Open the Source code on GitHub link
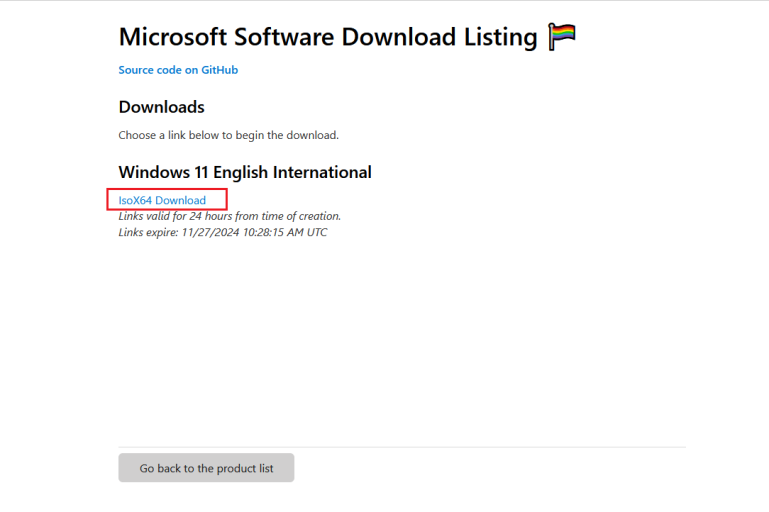The width and height of the screenshot is (769, 512). coord(178,70)
